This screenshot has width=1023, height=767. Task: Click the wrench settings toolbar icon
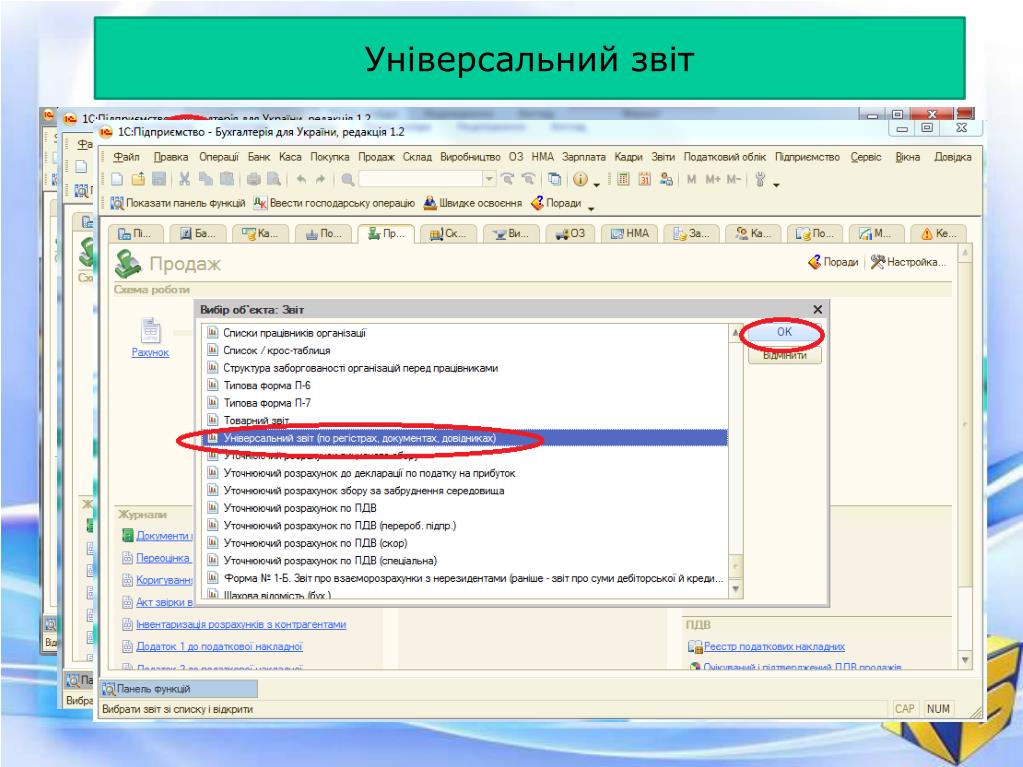click(x=760, y=179)
